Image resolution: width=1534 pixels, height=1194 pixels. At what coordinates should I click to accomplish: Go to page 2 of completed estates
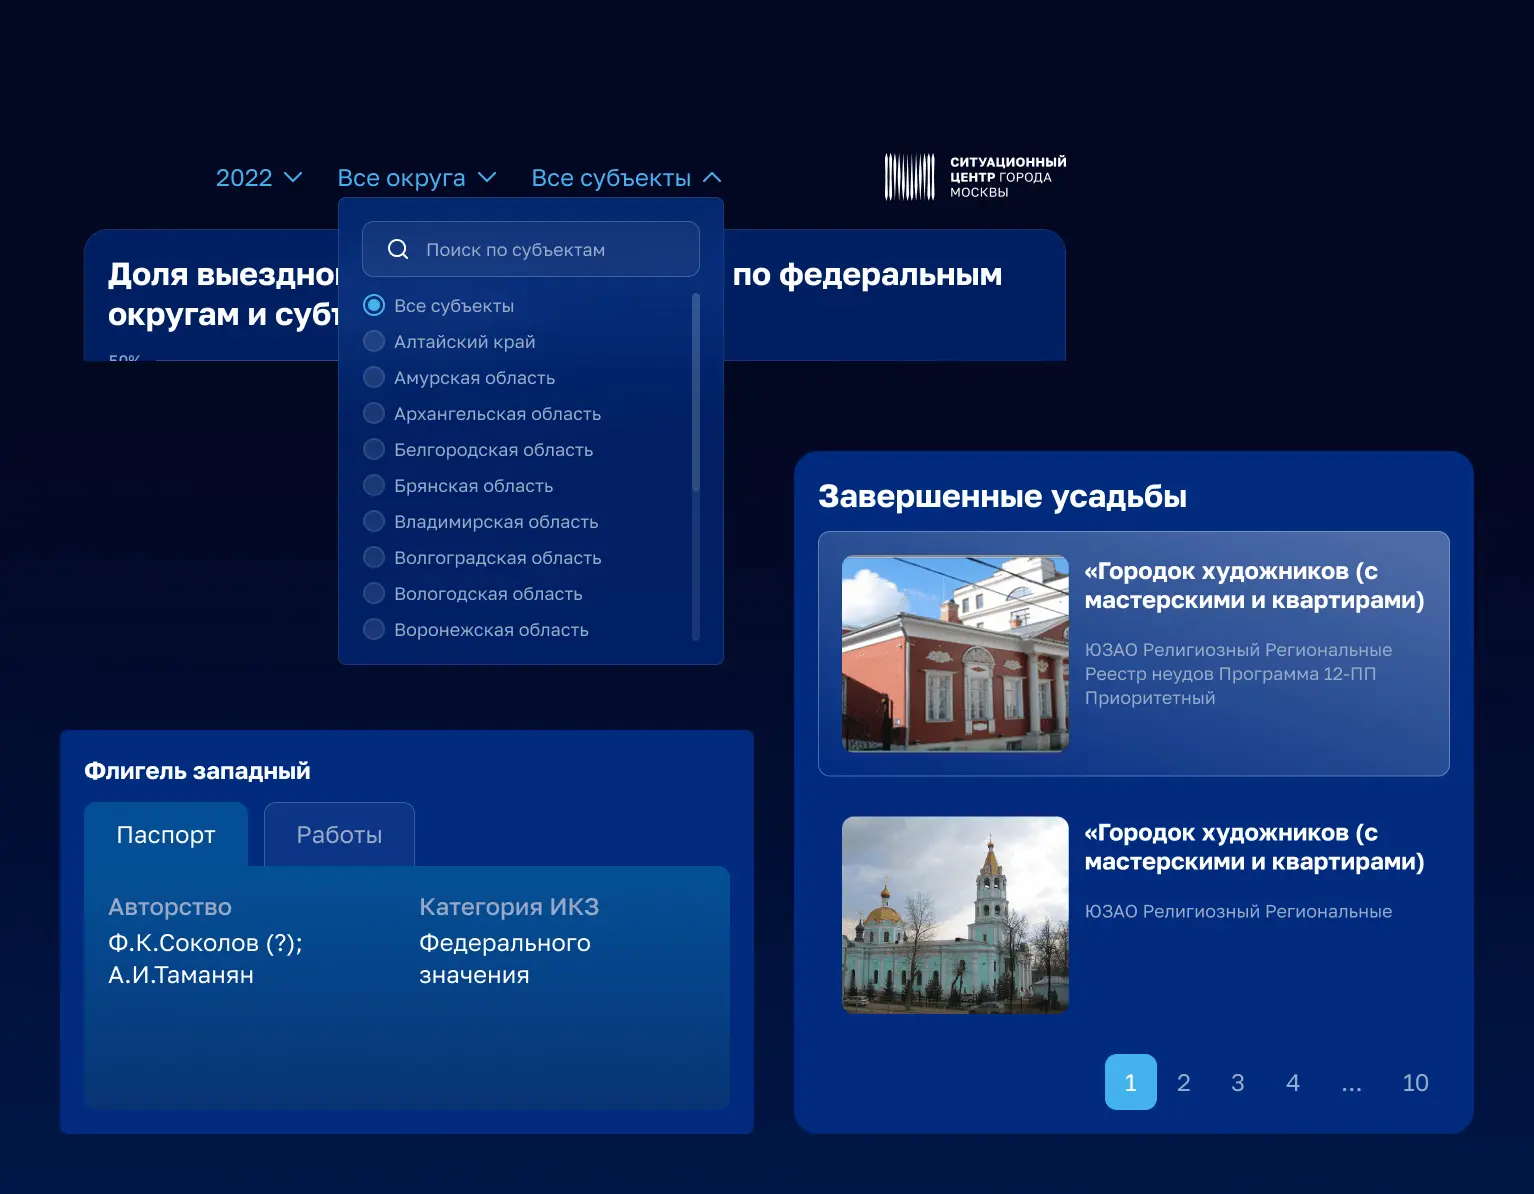tap(1184, 1082)
